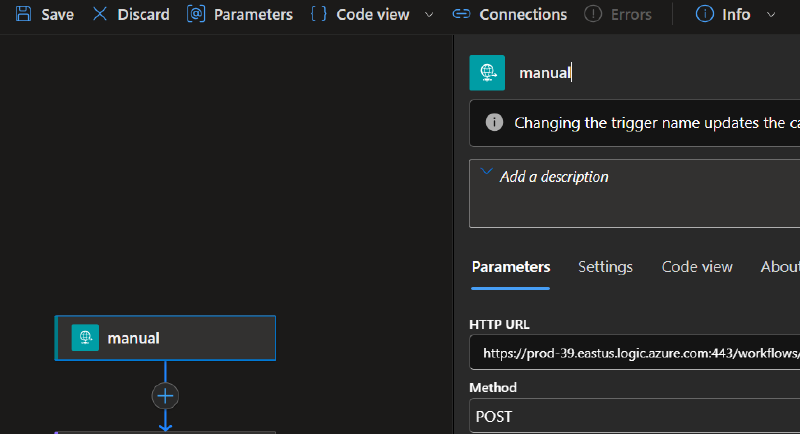Open the Code view dropdown arrow in the toolbar
The width and height of the screenshot is (800, 434).
point(429,15)
